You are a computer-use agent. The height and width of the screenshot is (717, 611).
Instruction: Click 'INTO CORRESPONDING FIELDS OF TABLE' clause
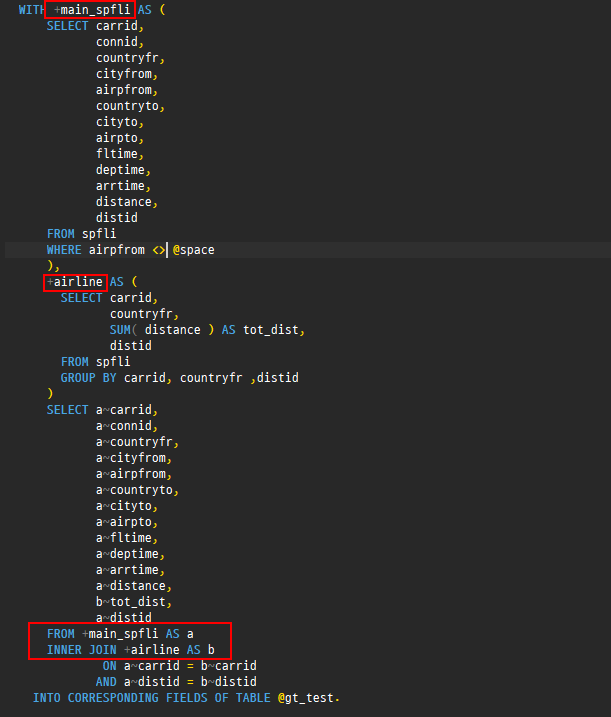coord(151,698)
